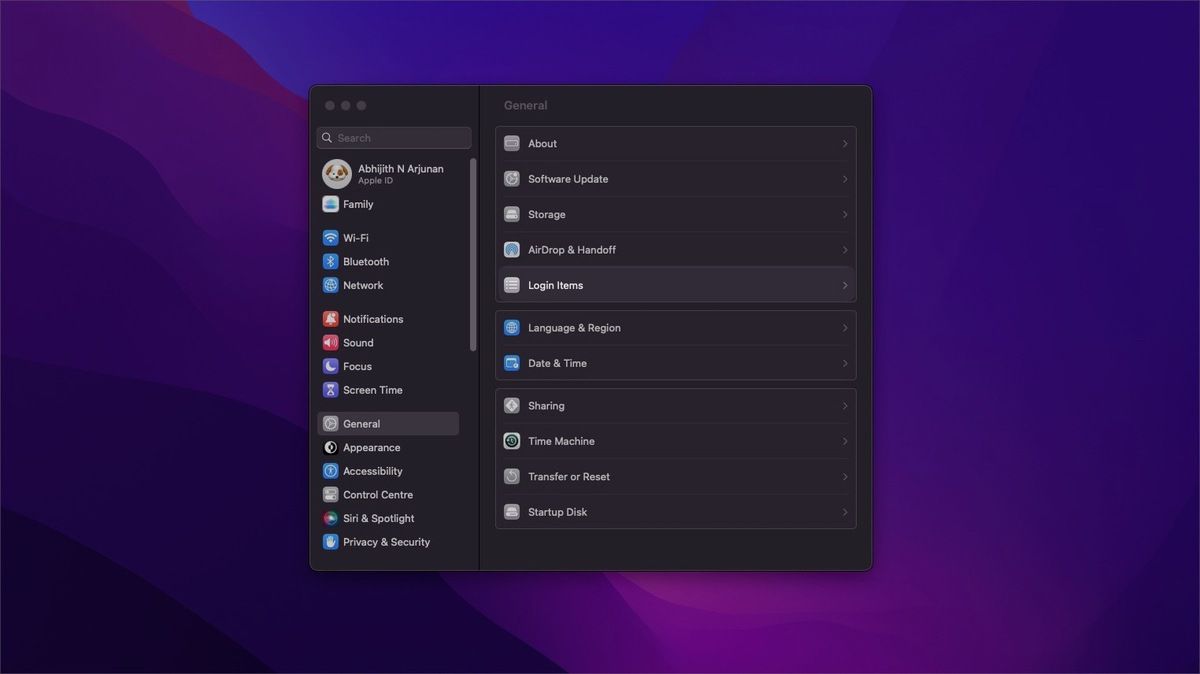
Task: Click the Startup Disk drive icon
Action: click(x=512, y=512)
